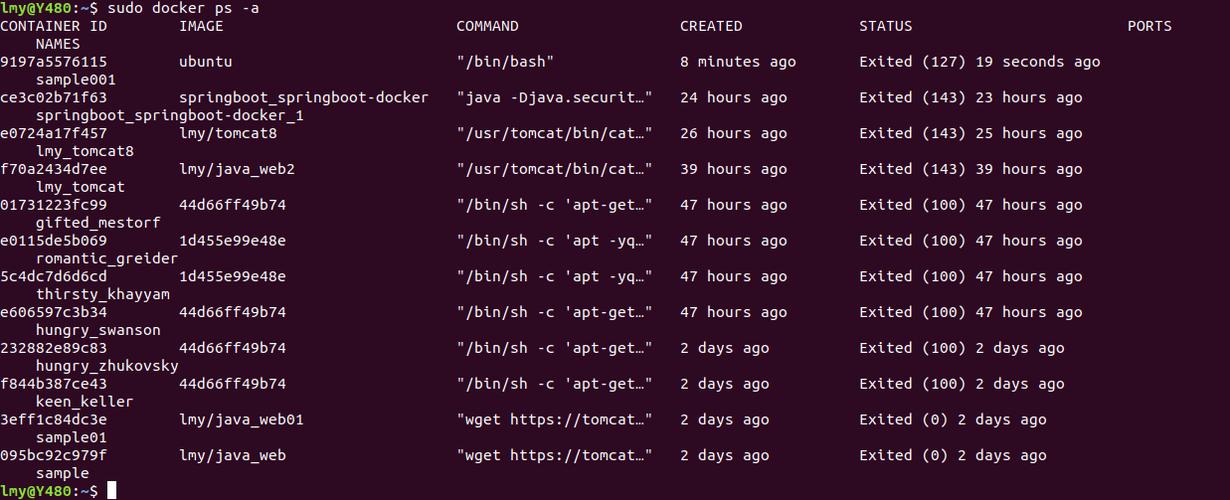Click the PORTS column header
Viewport: 1230px width, 500px height.
[1149, 26]
